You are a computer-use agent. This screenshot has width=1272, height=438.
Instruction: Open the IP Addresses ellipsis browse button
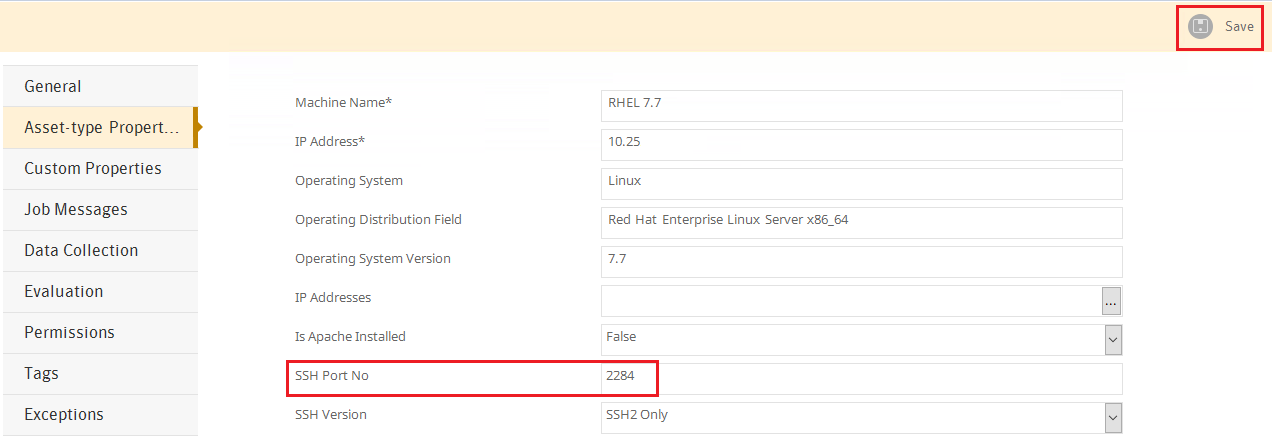pyautogui.click(x=1112, y=301)
